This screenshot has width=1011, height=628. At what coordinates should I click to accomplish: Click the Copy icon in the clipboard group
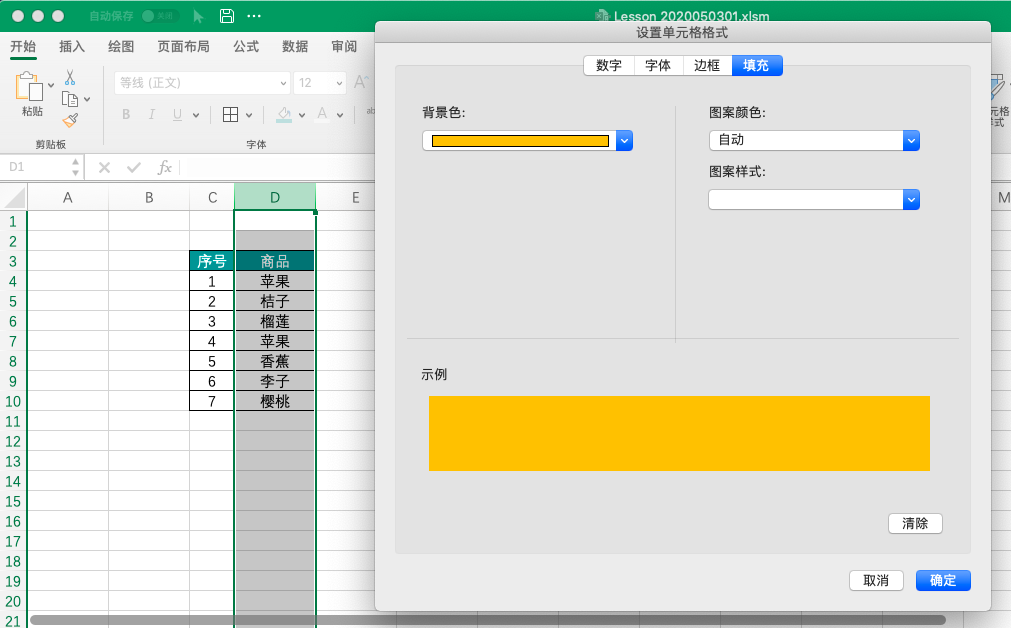click(70, 99)
